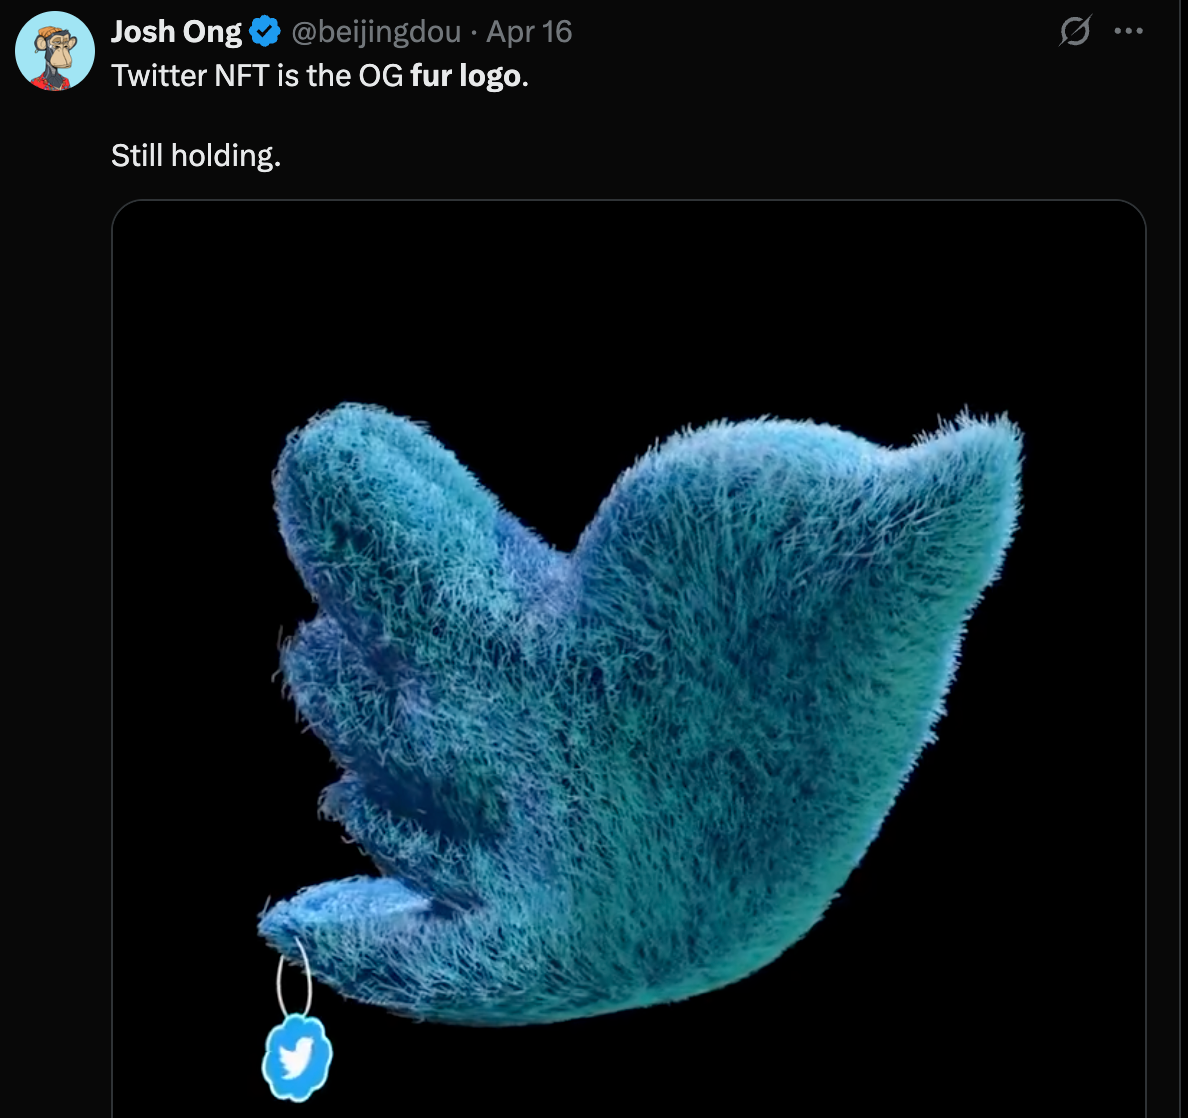Screen dimensions: 1188x1118
Task: Click the silver ring holding the charm
Action: (294, 980)
